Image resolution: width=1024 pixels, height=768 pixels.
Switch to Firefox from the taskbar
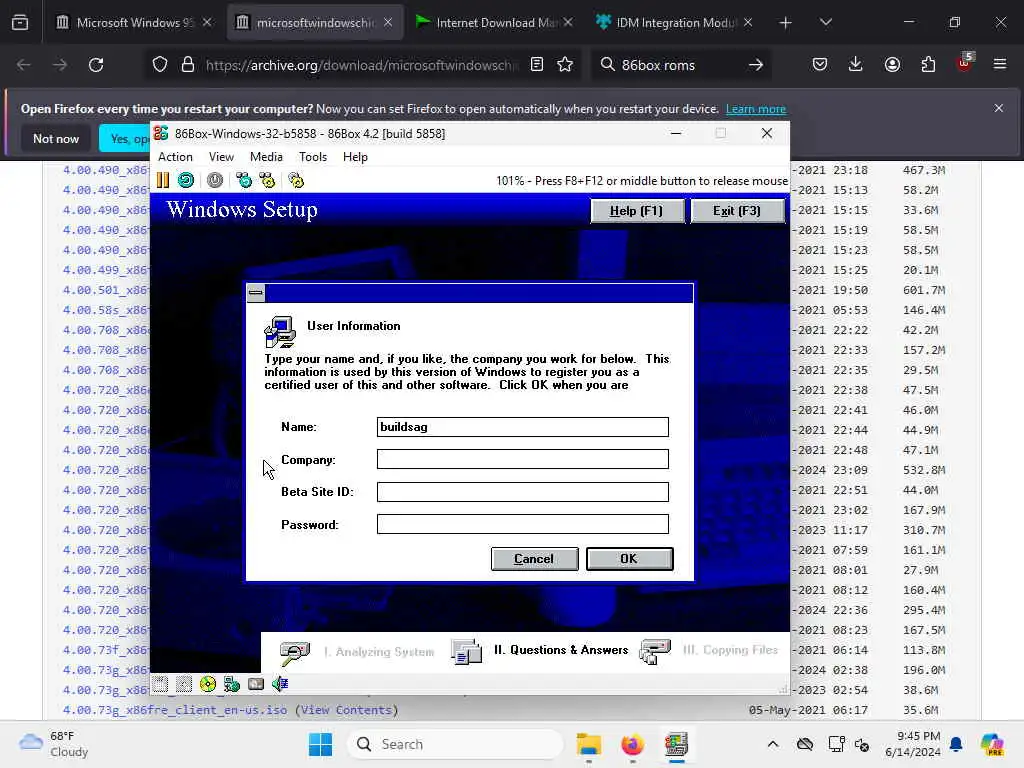(632, 744)
